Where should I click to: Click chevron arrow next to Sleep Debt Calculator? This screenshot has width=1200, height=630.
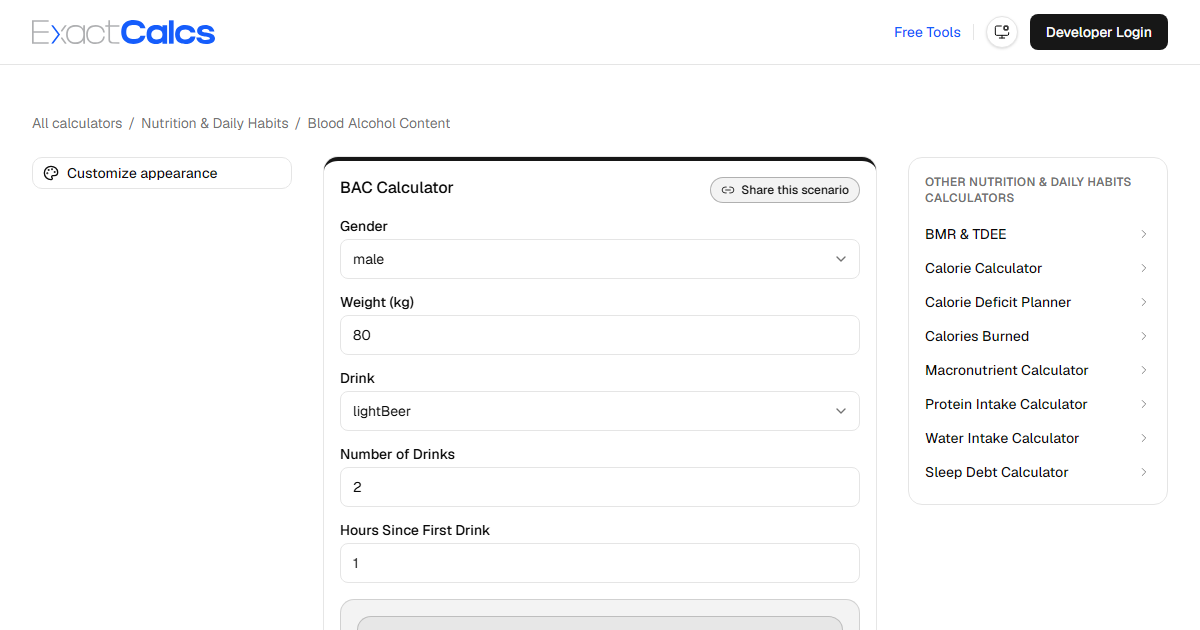pyautogui.click(x=1144, y=472)
